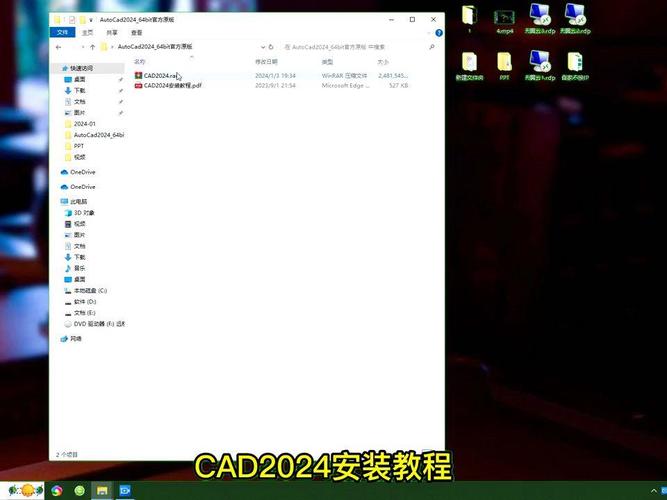Viewport: 667px width, 500px height.
Task: Refresh the current folder view
Action: (271, 47)
